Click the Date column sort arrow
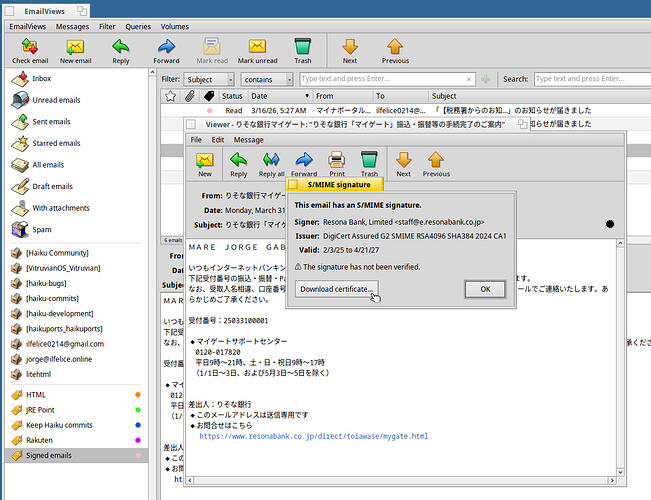Image resolution: width=651 pixels, height=500 pixels. (307, 96)
